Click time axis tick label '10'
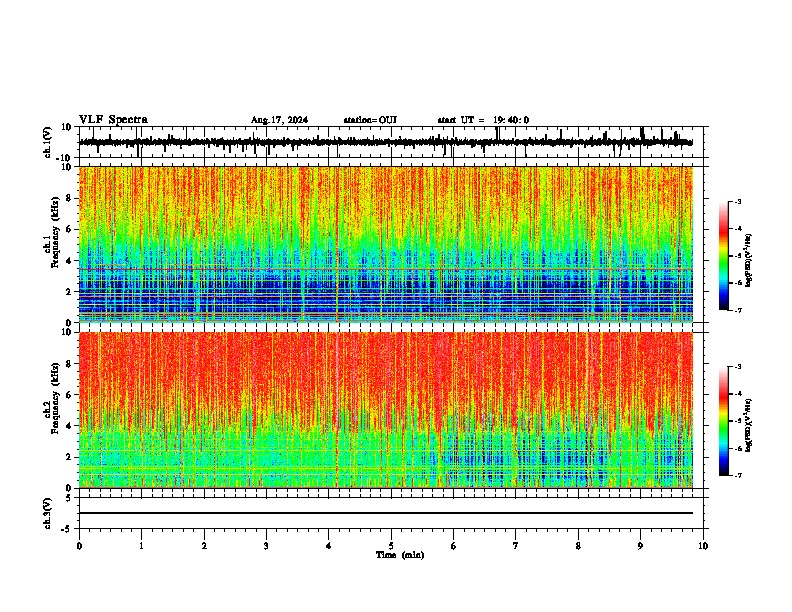The width and height of the screenshot is (792, 612). click(703, 546)
